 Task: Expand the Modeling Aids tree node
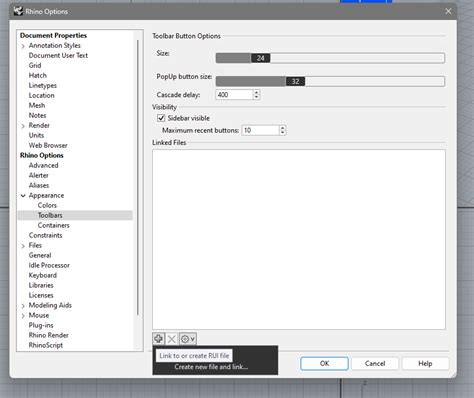(23, 306)
